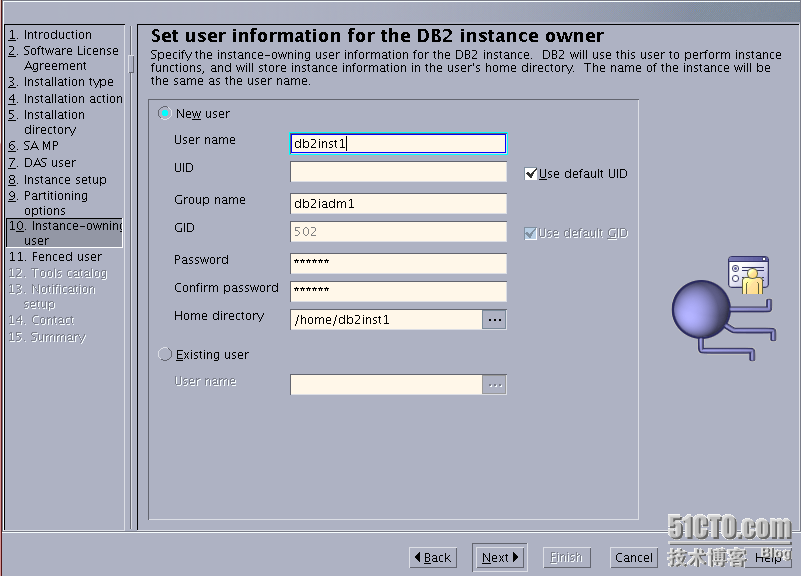Click the Next button
This screenshot has height=576, width=801.
coord(500,557)
